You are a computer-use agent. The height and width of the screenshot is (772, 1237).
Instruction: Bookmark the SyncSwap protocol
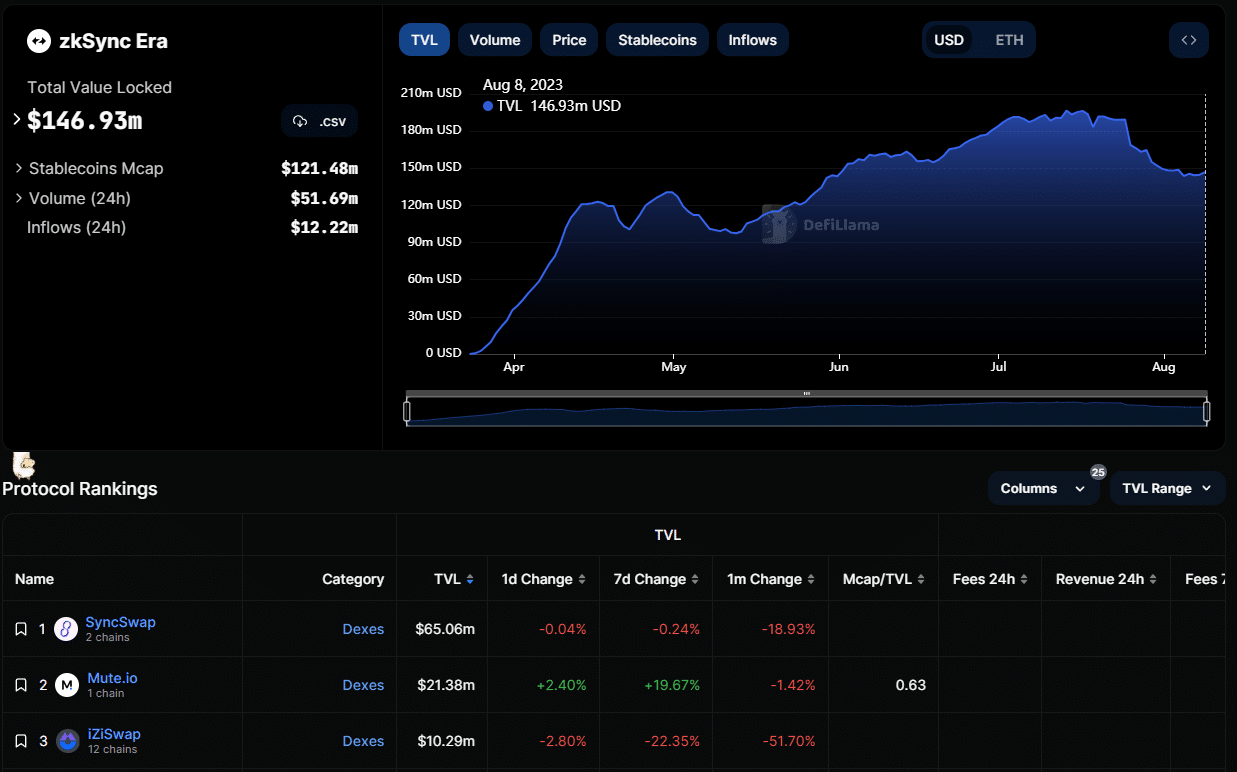21,629
